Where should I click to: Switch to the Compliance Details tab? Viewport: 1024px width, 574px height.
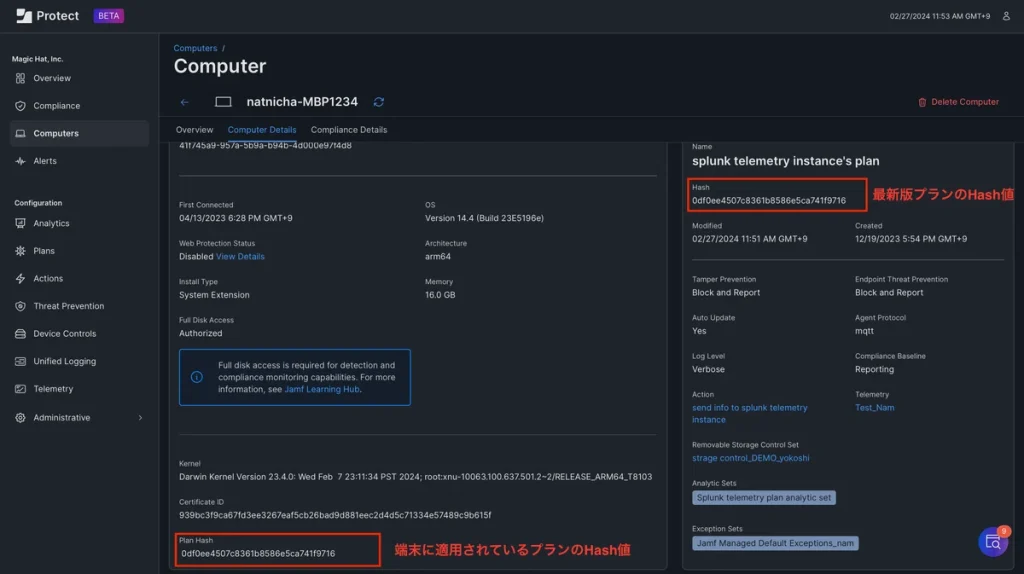tap(349, 130)
